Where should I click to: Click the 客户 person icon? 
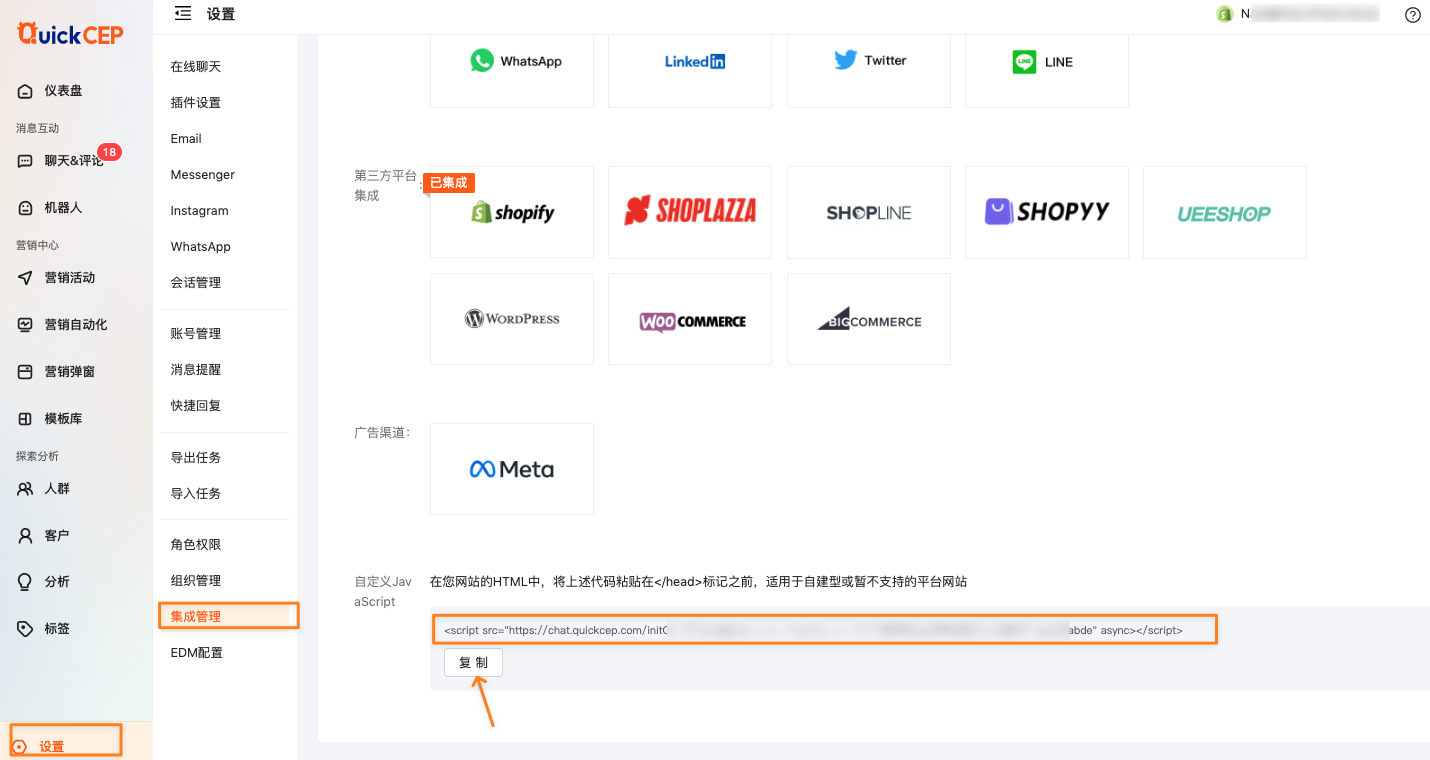click(x=26, y=536)
